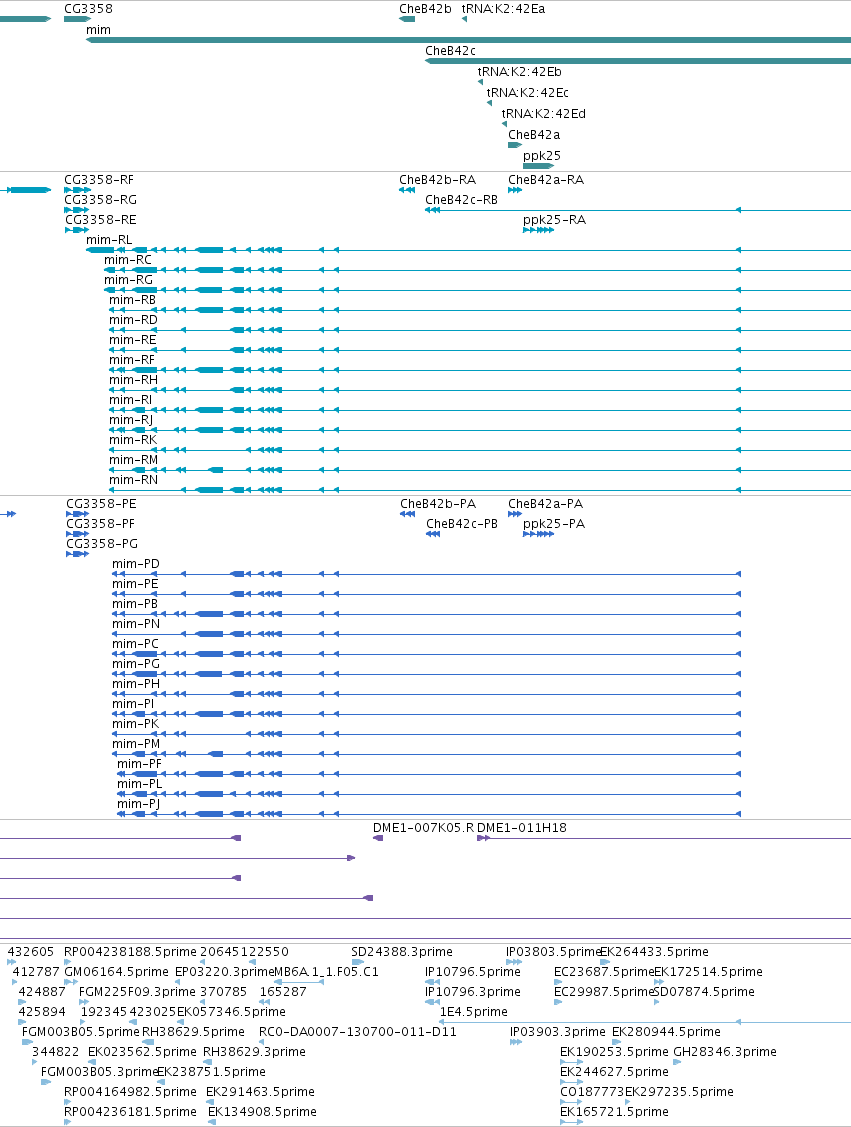
Task: Select the CheB42c-PB protein label
Action: 462,524
